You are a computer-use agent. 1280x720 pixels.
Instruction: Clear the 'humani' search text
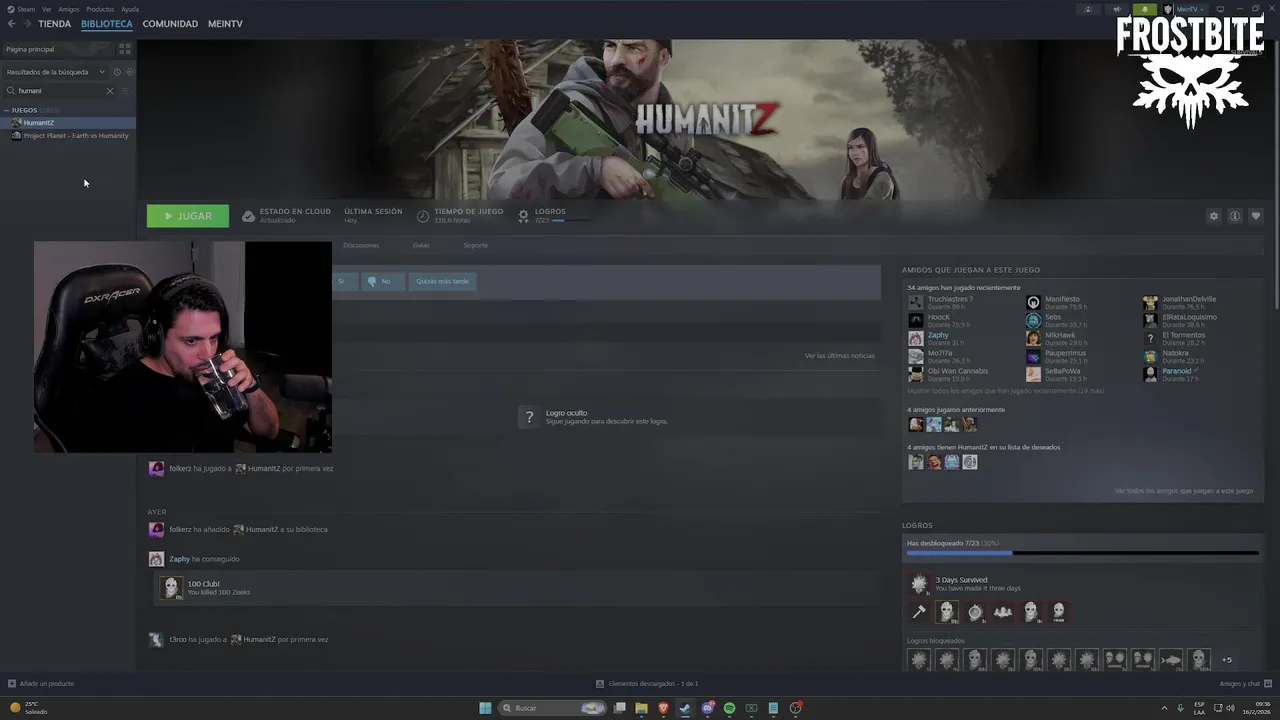tap(110, 91)
